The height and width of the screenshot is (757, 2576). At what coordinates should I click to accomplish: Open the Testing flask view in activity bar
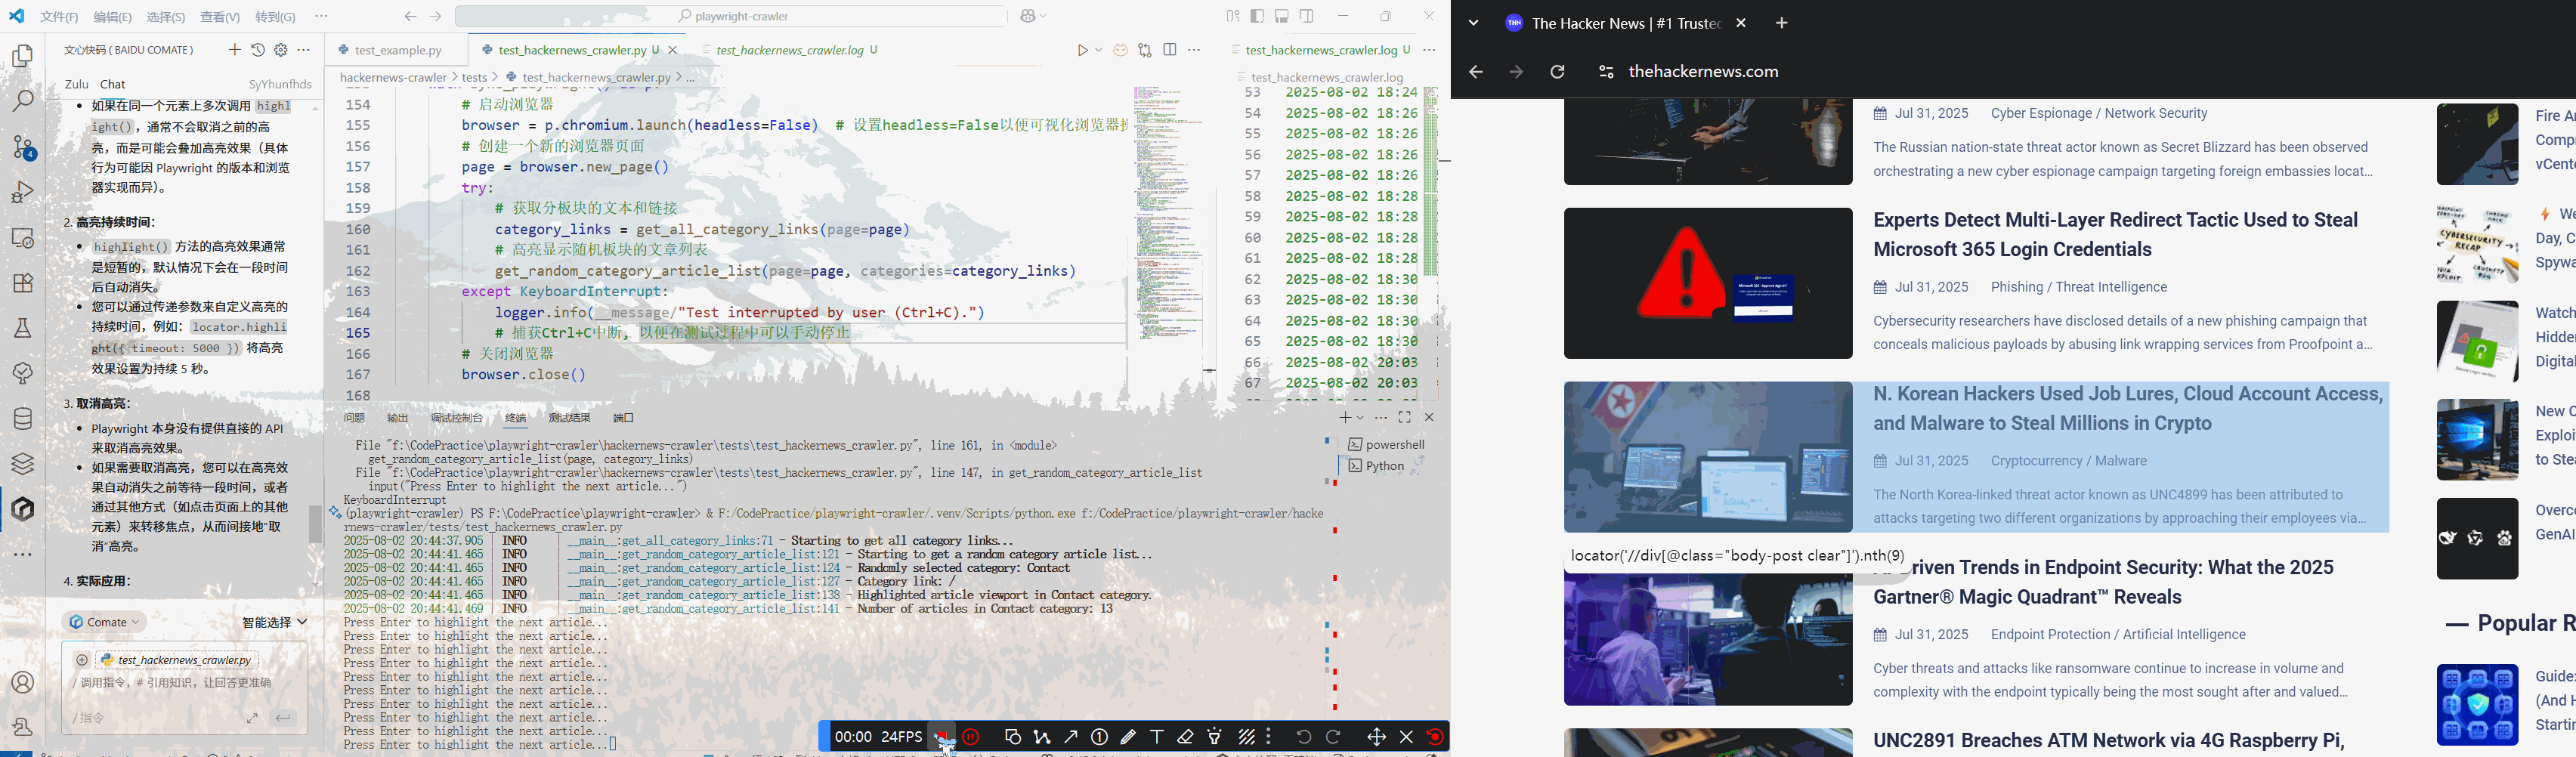click(x=22, y=328)
